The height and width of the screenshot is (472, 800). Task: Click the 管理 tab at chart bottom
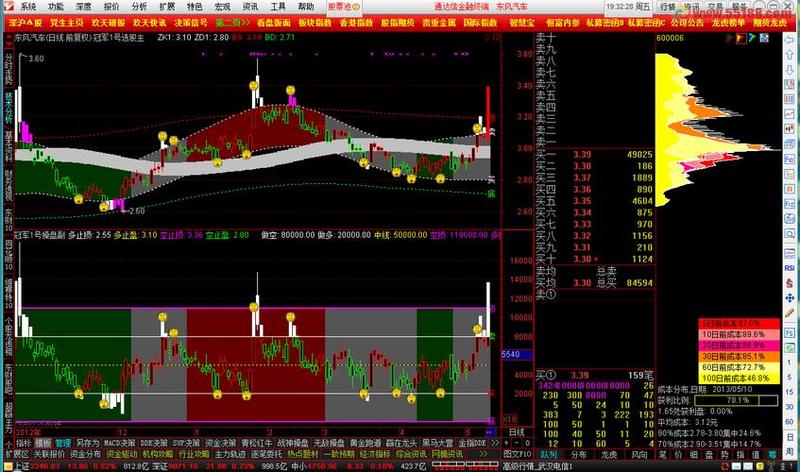click(x=63, y=443)
